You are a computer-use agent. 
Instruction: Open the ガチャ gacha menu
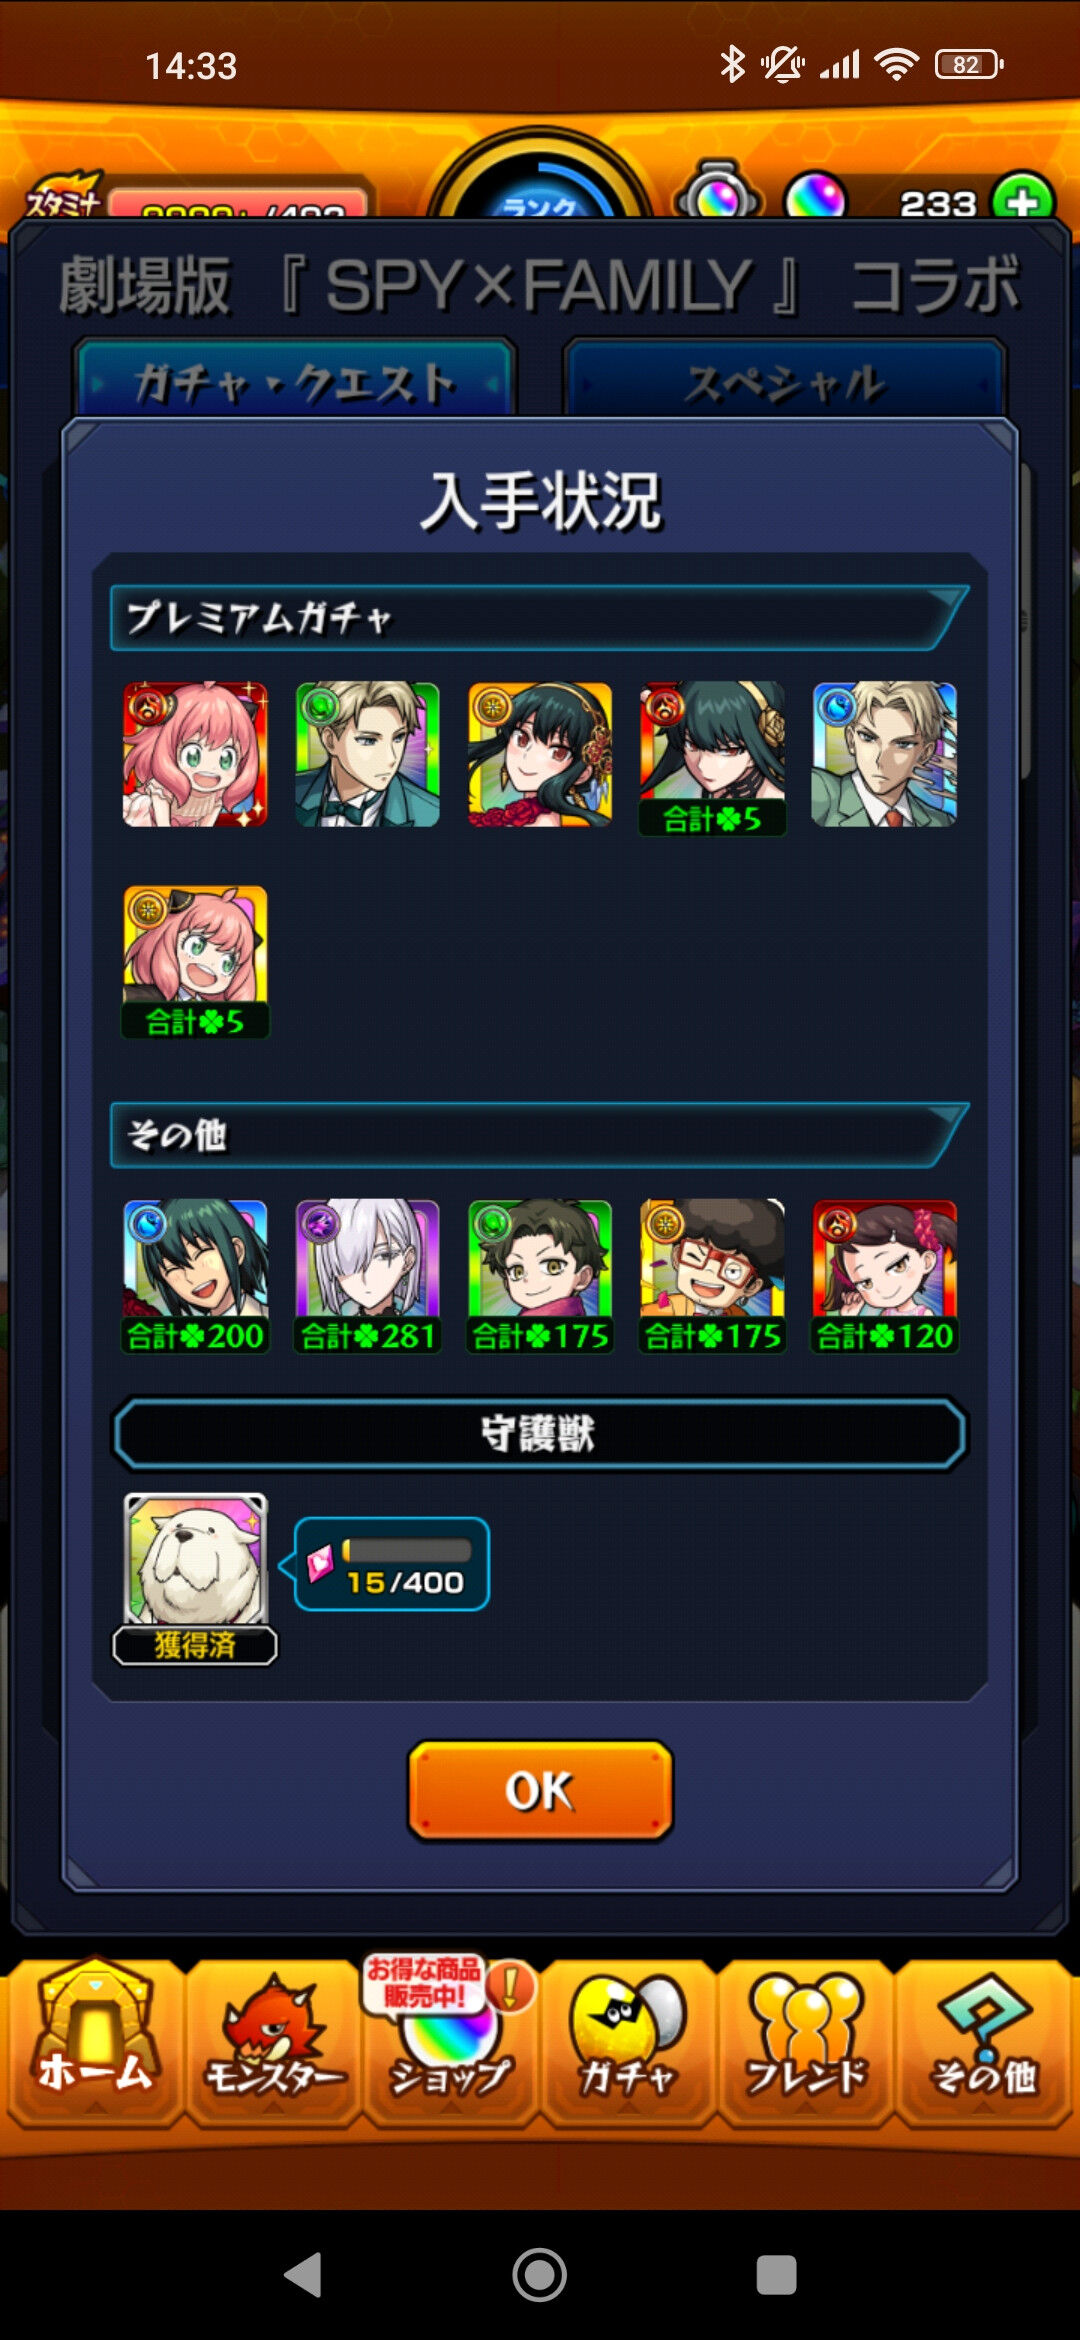point(628,2042)
